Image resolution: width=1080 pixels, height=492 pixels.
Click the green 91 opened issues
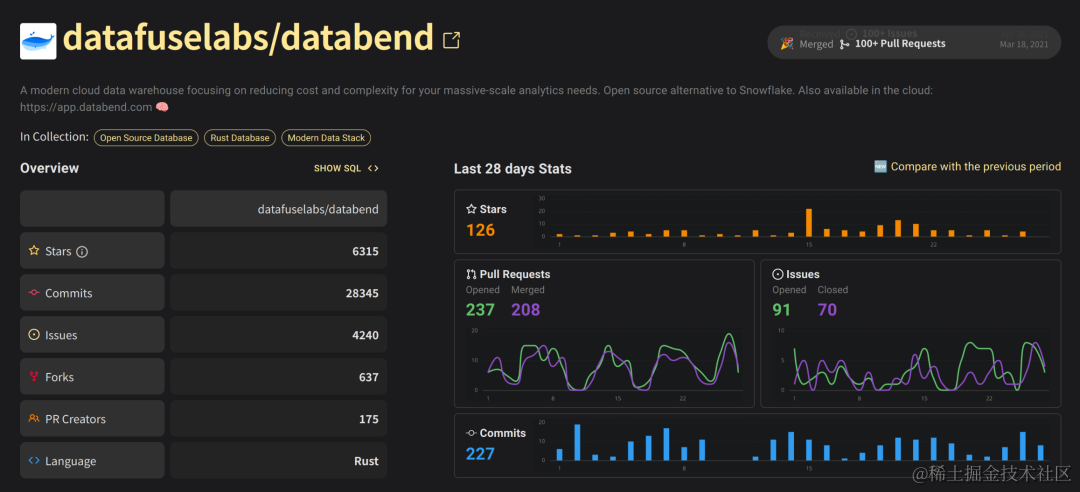[x=781, y=309]
